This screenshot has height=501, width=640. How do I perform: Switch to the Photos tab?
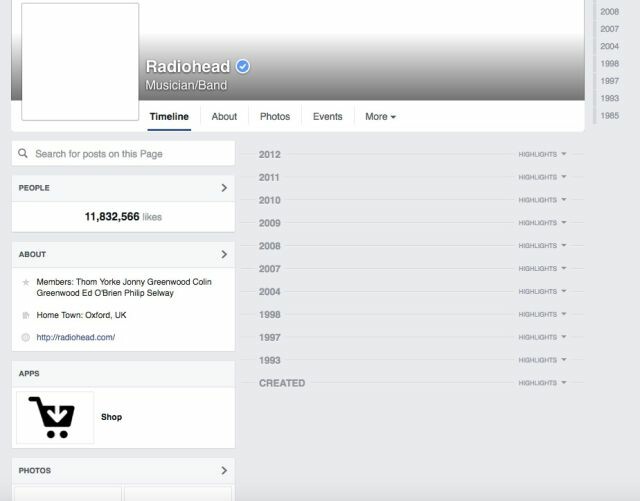pos(275,117)
